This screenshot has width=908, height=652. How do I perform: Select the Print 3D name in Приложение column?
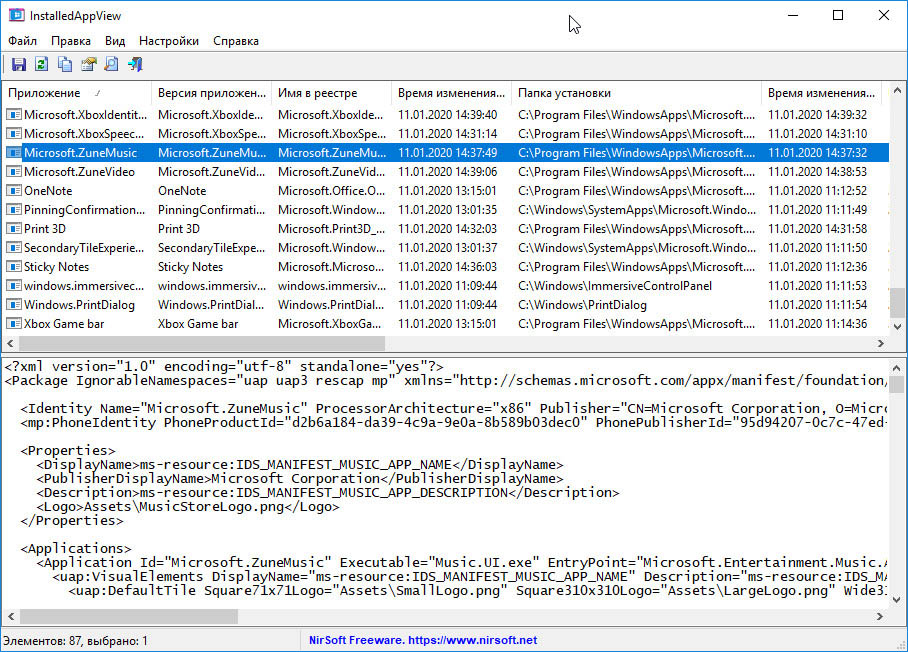(45, 229)
